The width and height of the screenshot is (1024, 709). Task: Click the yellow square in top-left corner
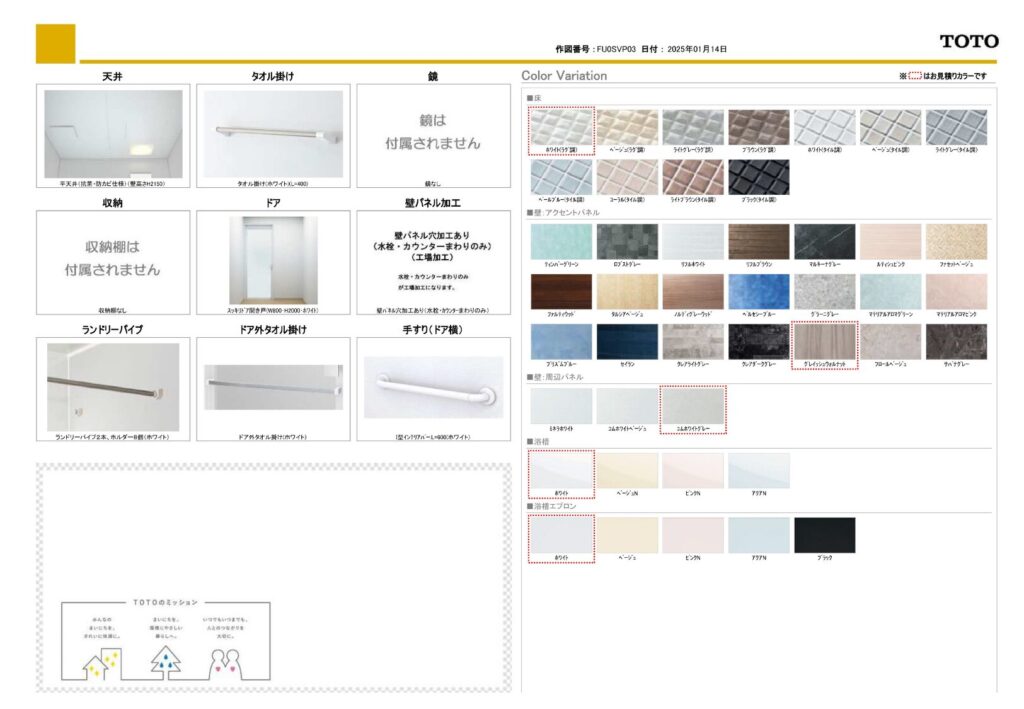coord(55,43)
